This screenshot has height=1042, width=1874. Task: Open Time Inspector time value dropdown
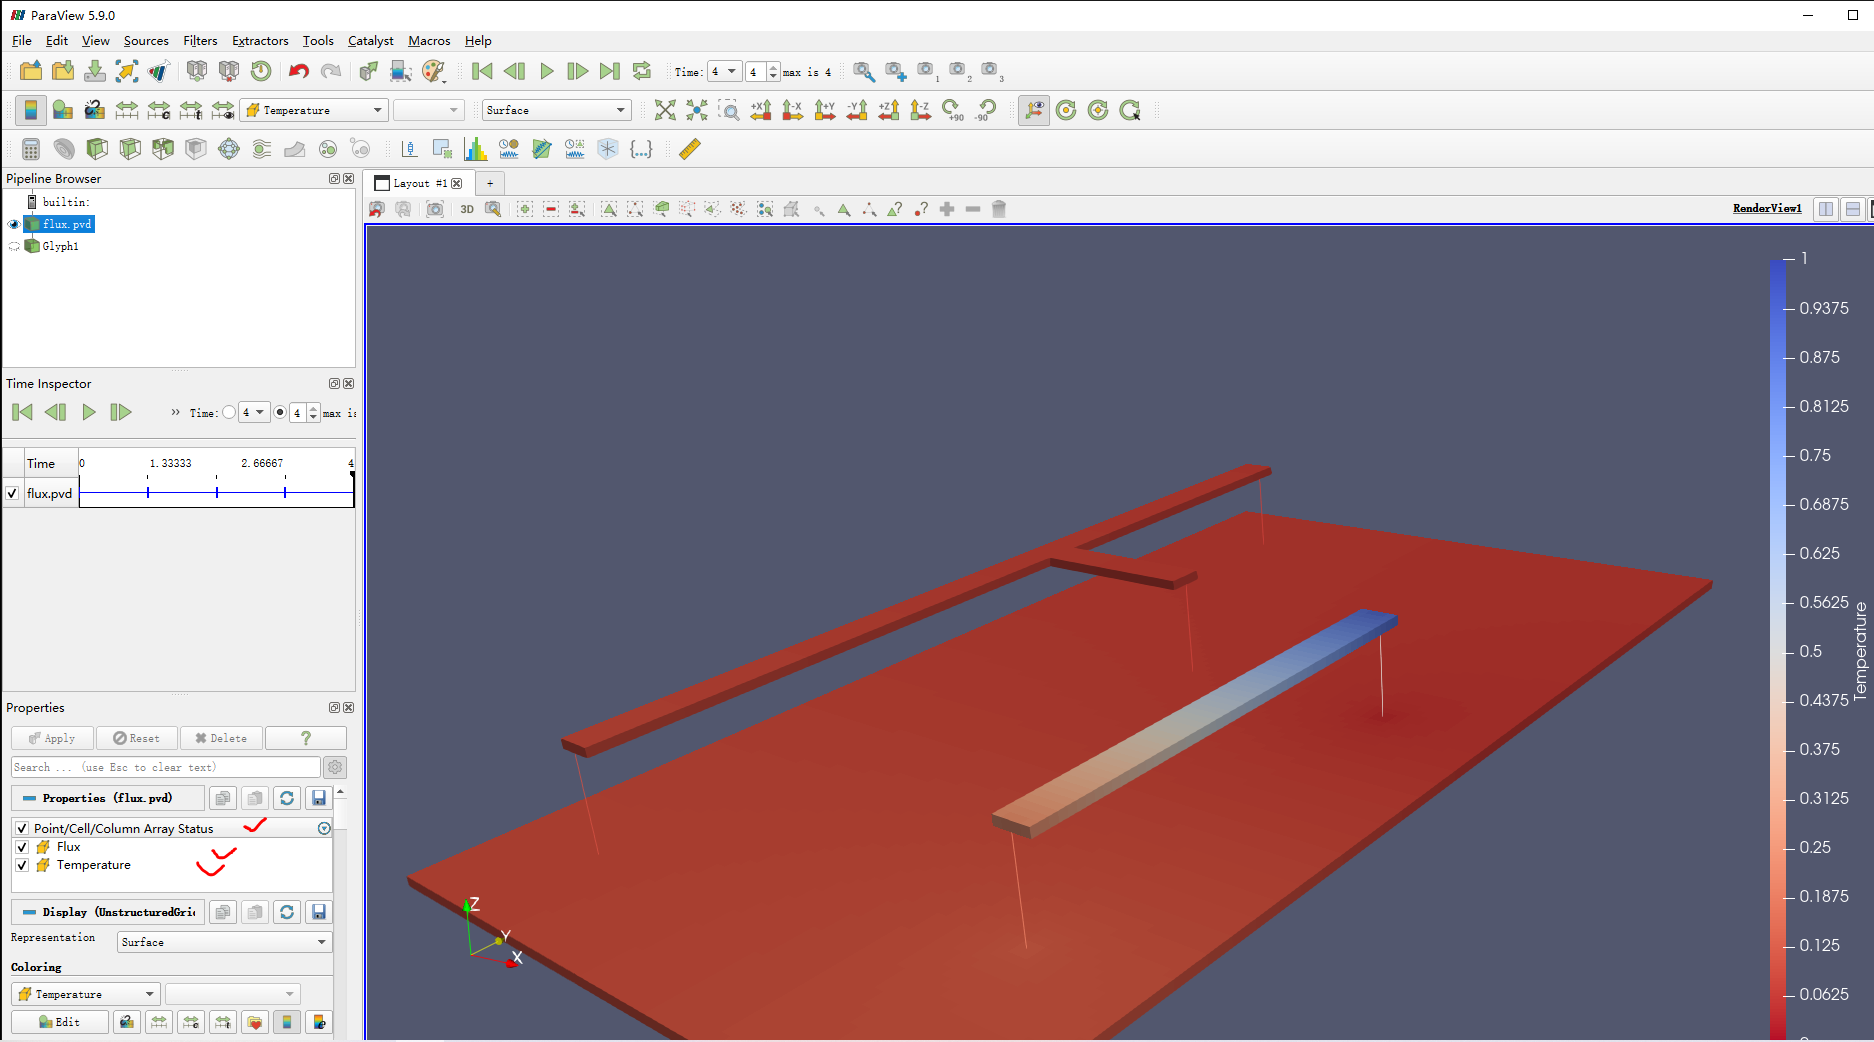(x=254, y=412)
